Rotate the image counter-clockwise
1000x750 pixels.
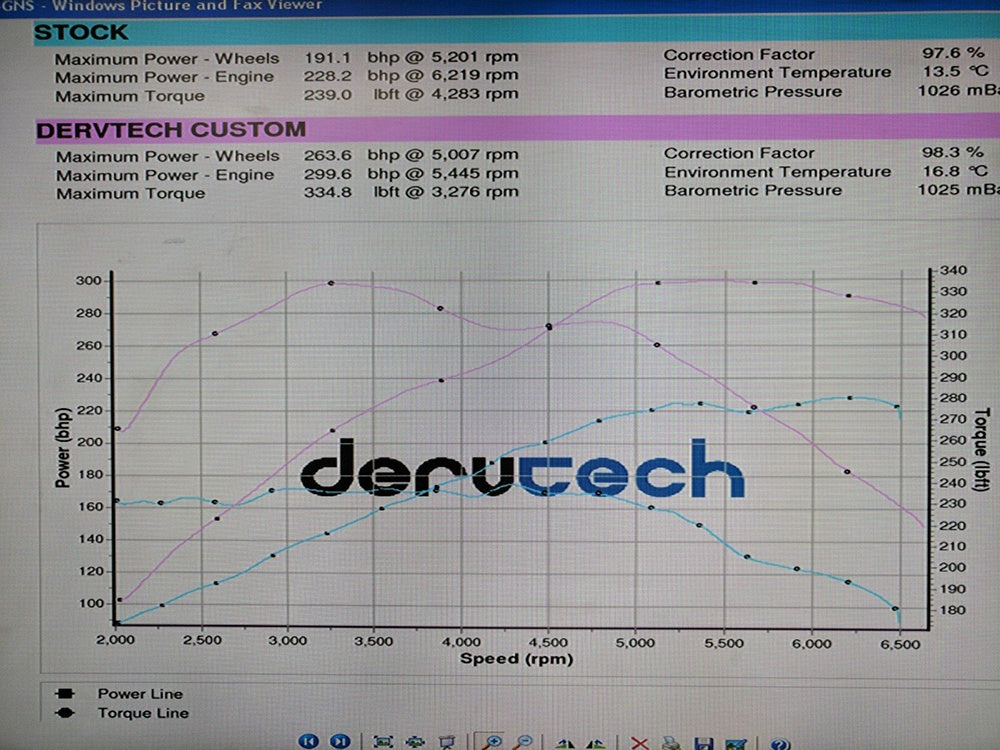point(596,741)
